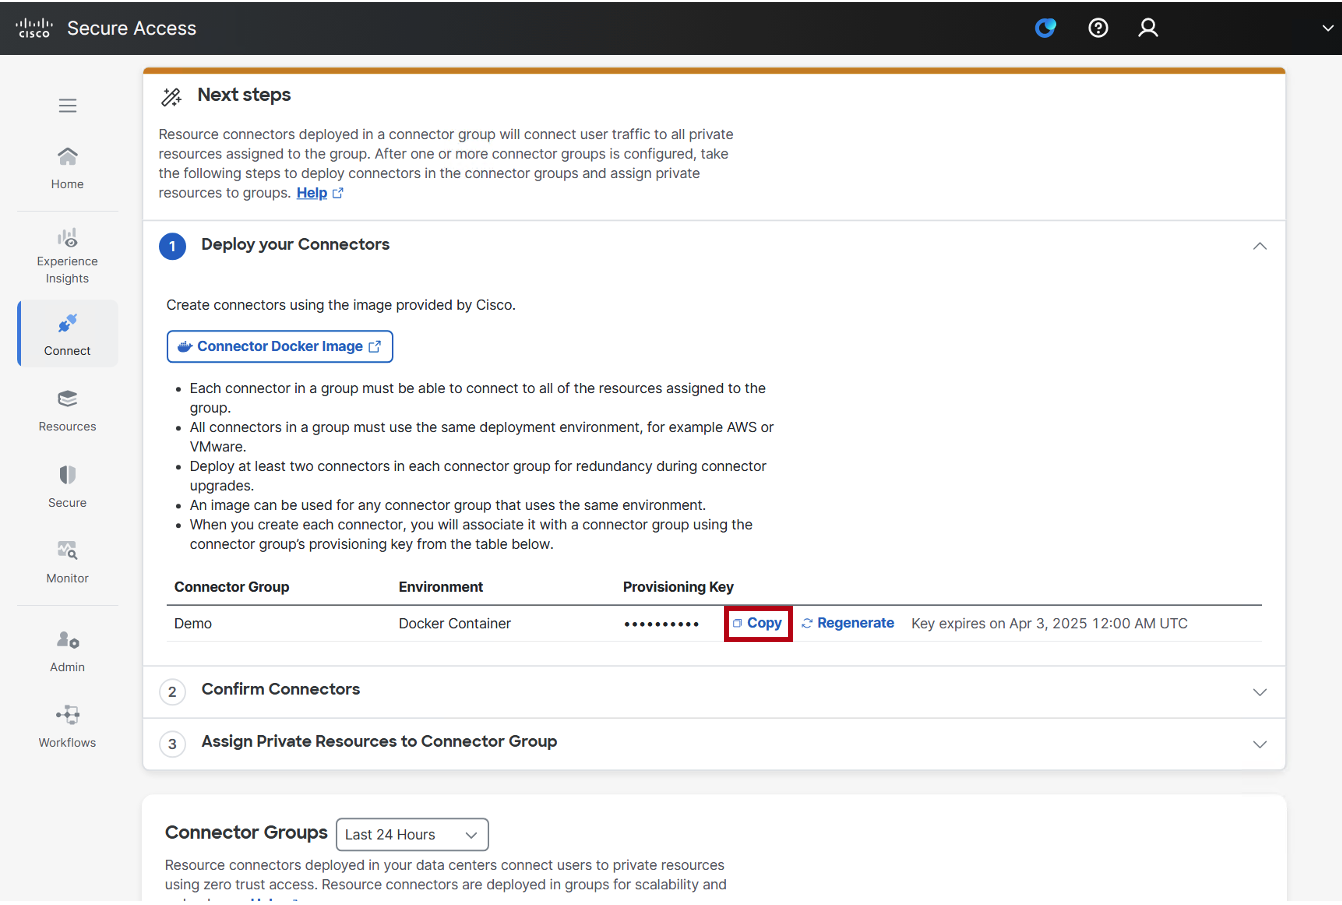Click the Environment column header
This screenshot has width=1342, height=905.
[x=441, y=587]
